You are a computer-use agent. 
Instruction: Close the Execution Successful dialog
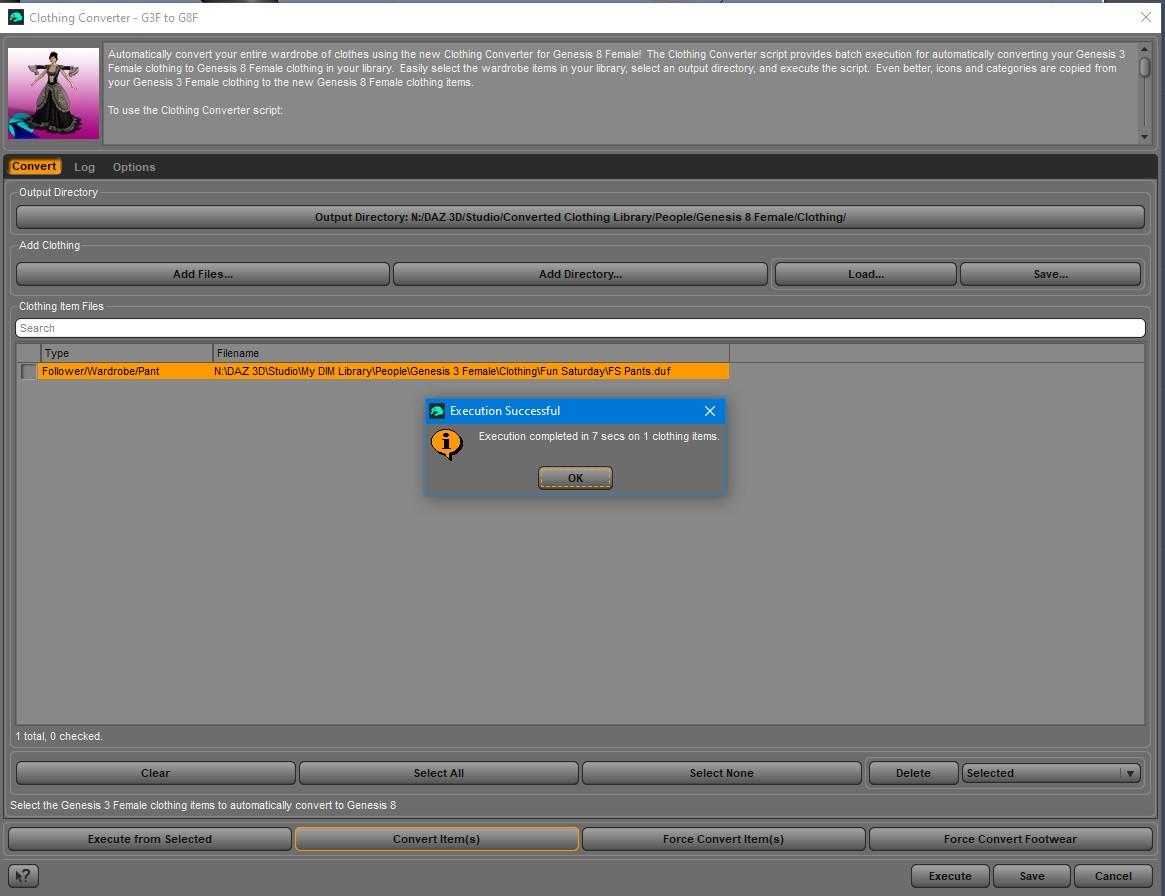point(710,411)
